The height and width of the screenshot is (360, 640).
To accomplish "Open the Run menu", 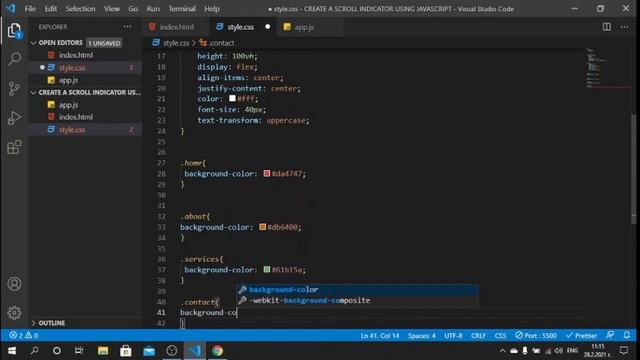I will click(153, 9).
